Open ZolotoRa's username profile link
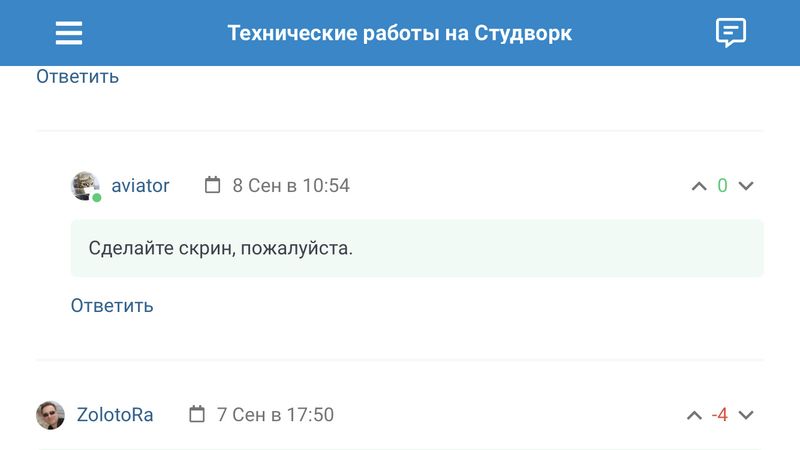The width and height of the screenshot is (800, 450). [115, 415]
